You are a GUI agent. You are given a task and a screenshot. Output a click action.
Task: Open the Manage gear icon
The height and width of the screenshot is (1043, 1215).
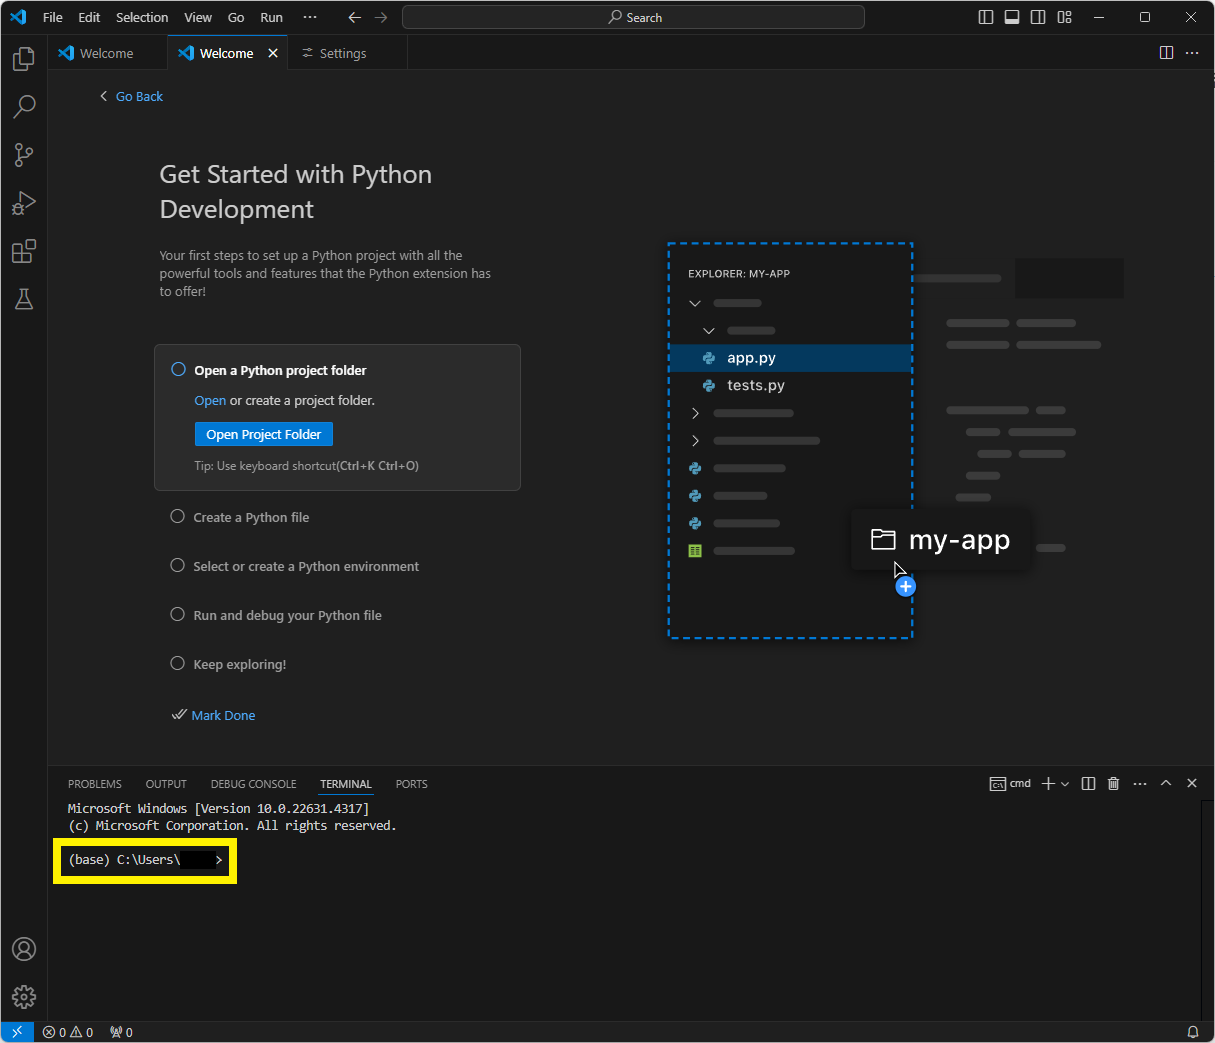[24, 997]
